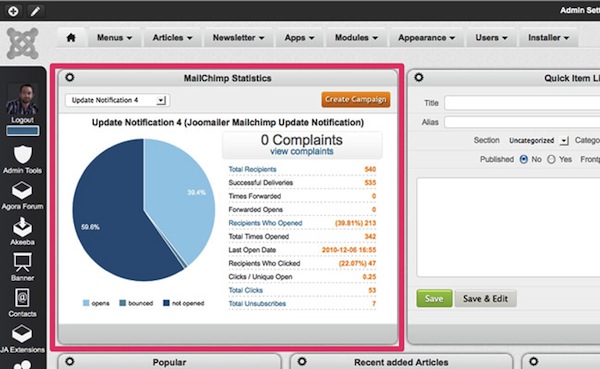Open the Users dropdown menu
This screenshot has width=600, height=369.
491,38
